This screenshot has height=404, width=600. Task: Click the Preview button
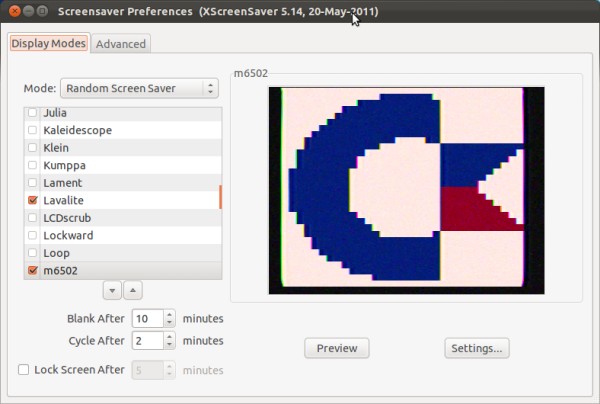[x=337, y=348]
